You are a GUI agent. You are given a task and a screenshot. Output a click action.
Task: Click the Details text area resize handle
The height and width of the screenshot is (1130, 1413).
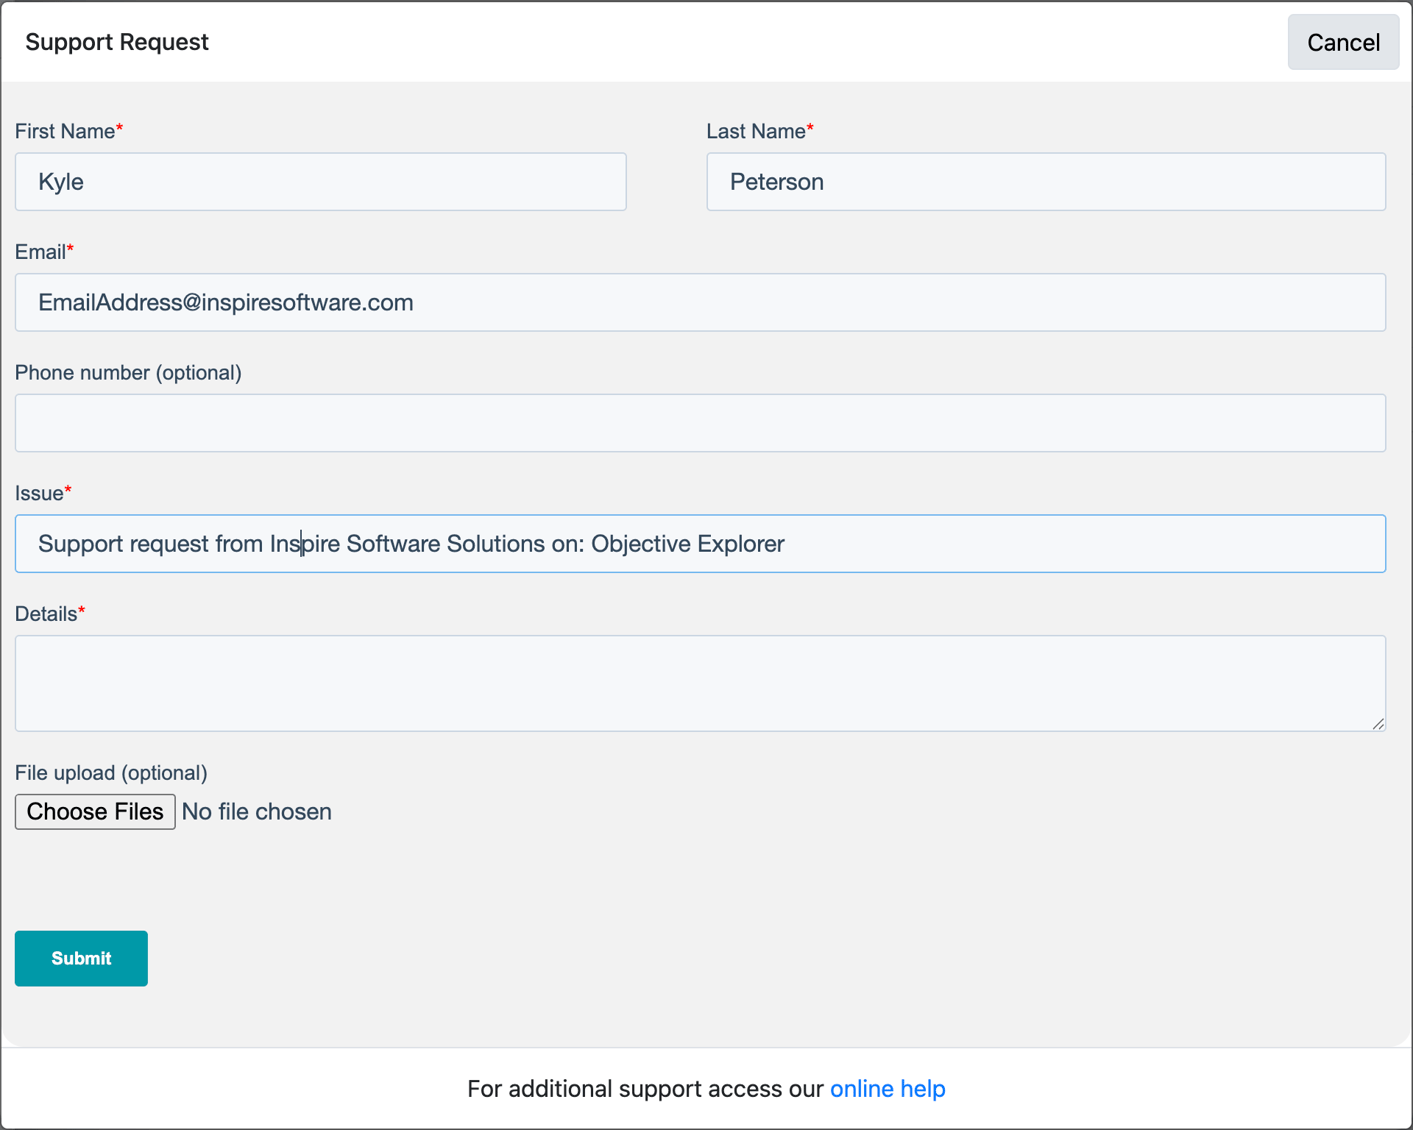click(1378, 723)
